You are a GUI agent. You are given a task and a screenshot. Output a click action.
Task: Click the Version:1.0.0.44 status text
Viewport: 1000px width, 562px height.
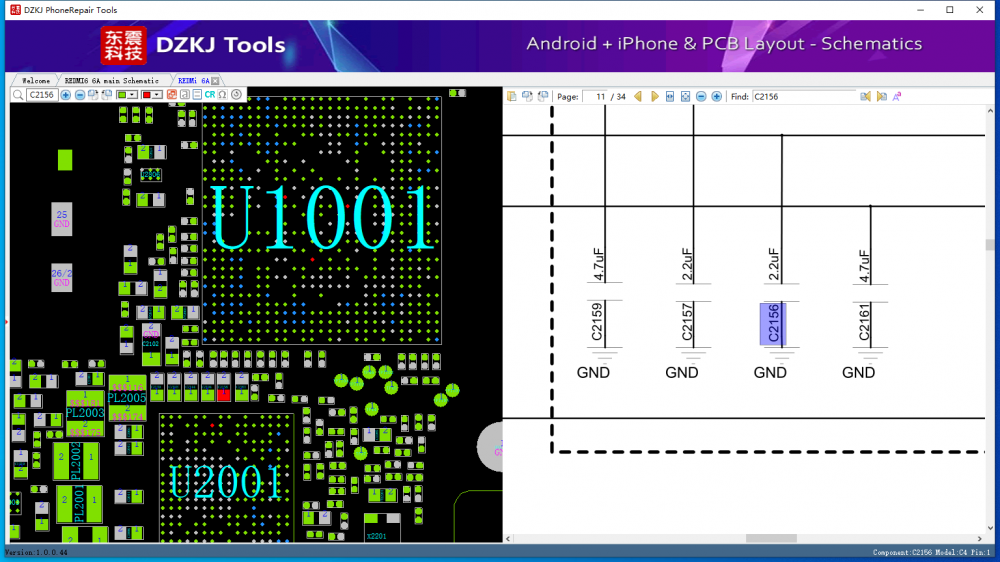[36, 552]
